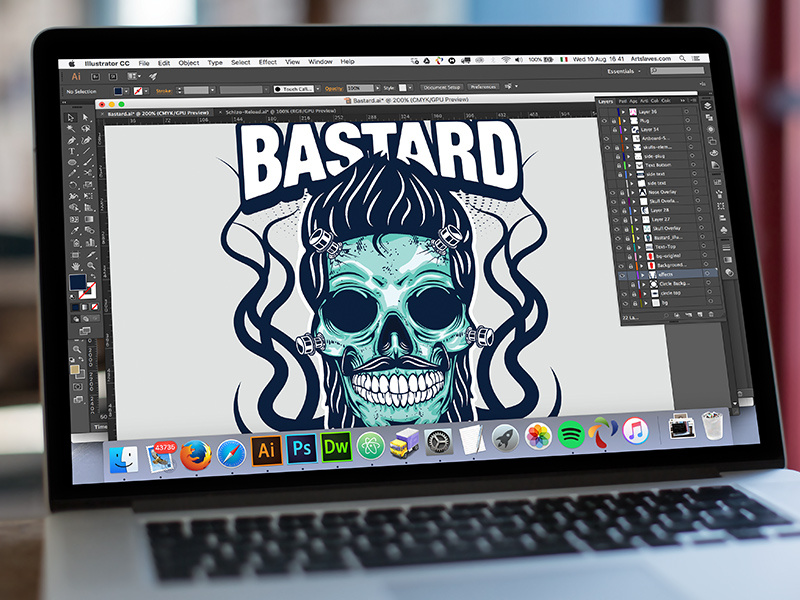Select the Type tool
Screen dimensions: 800x600
71,151
